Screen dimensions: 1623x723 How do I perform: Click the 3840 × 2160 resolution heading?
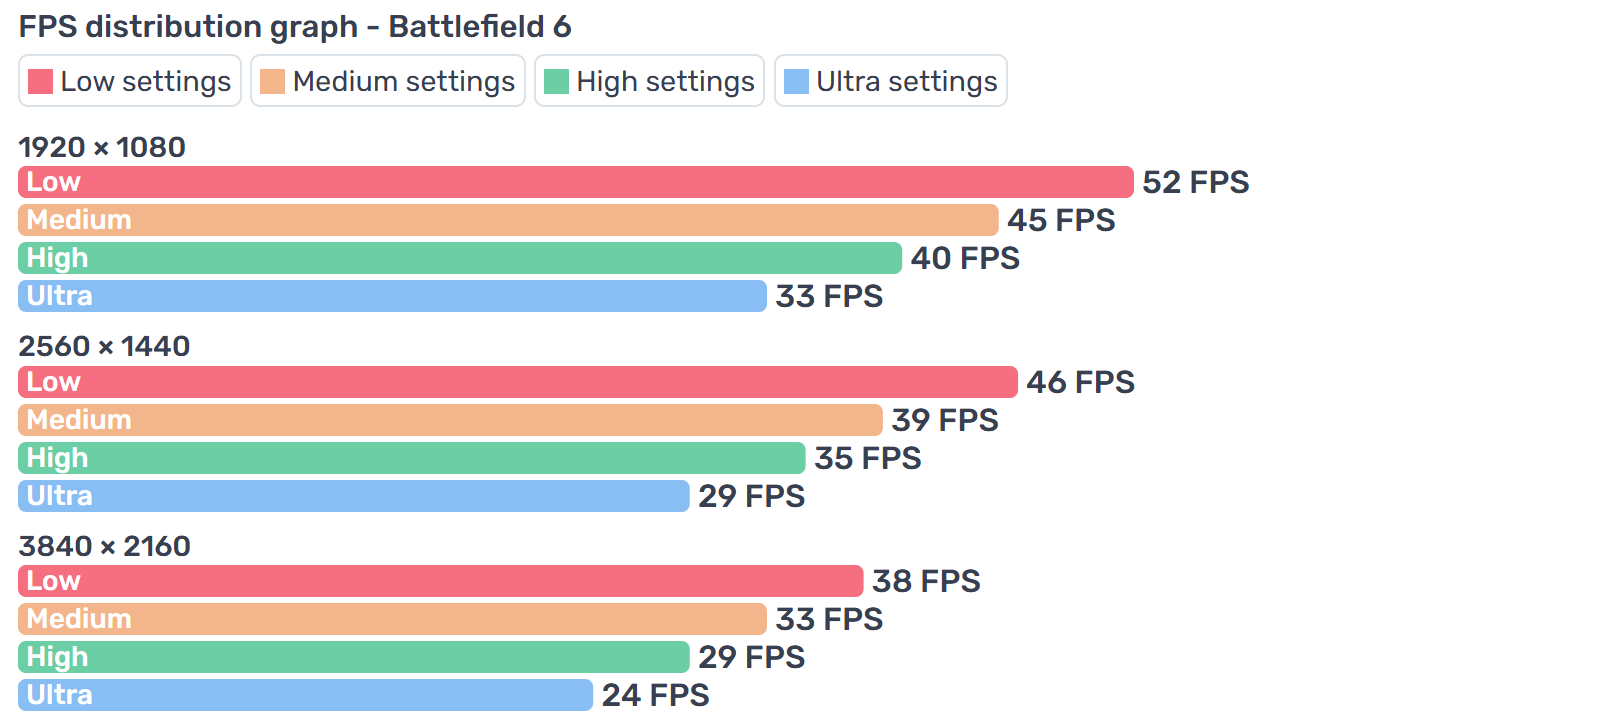104,546
